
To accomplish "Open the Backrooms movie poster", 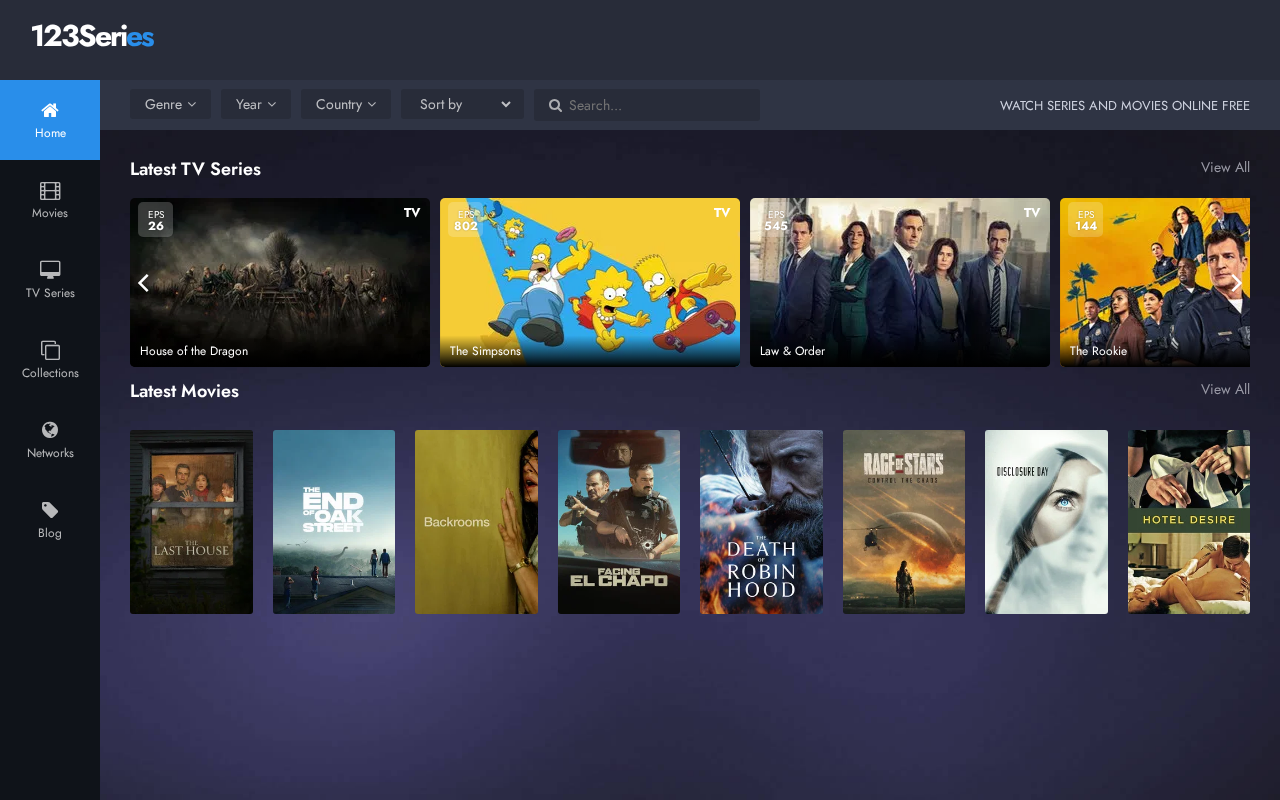I will point(476,522).
